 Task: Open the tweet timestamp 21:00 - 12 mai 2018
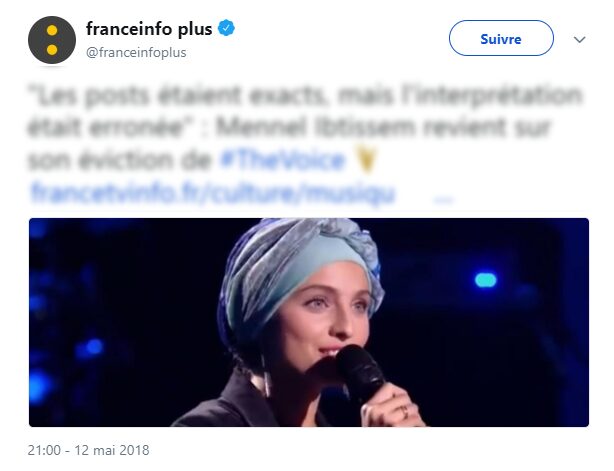[x=88, y=450]
